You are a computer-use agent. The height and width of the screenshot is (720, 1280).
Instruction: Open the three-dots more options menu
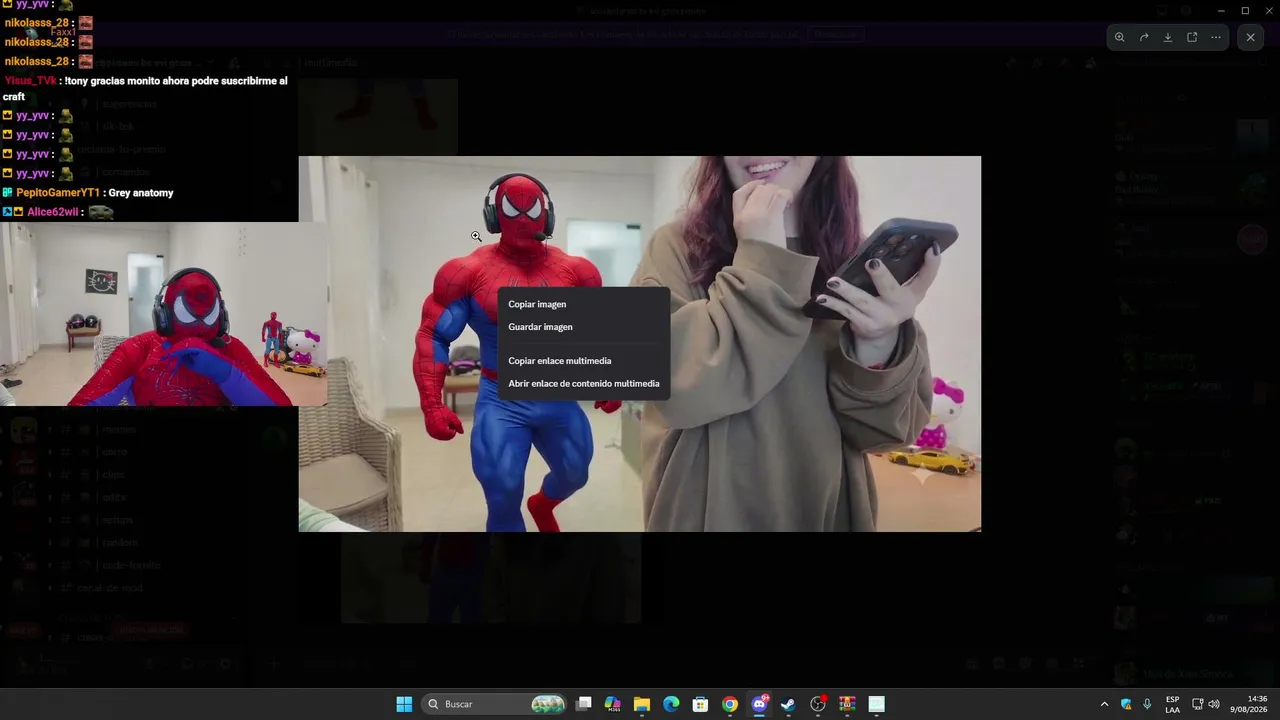1216,37
